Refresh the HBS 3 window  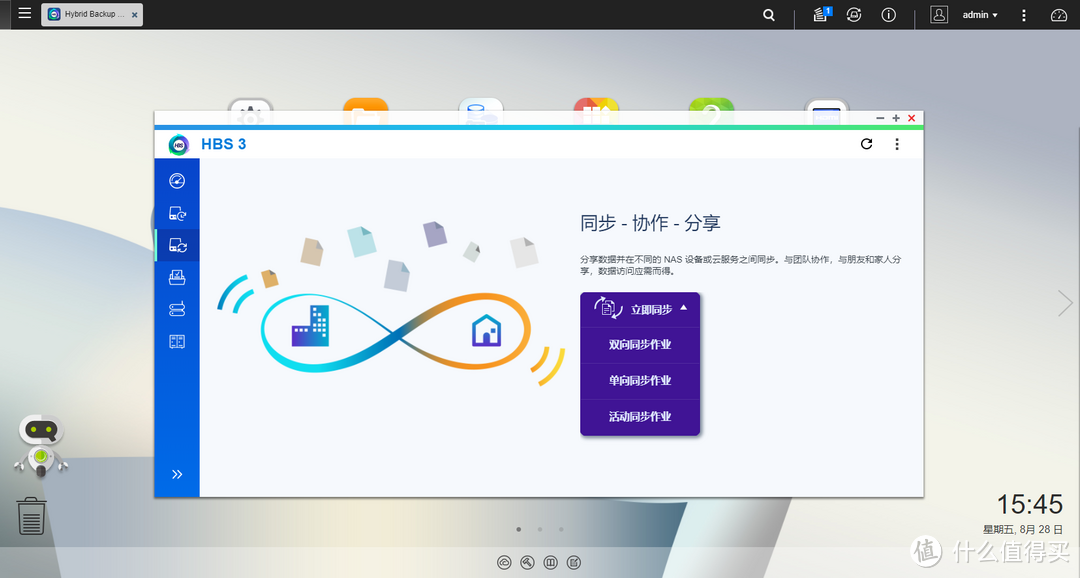(x=866, y=144)
